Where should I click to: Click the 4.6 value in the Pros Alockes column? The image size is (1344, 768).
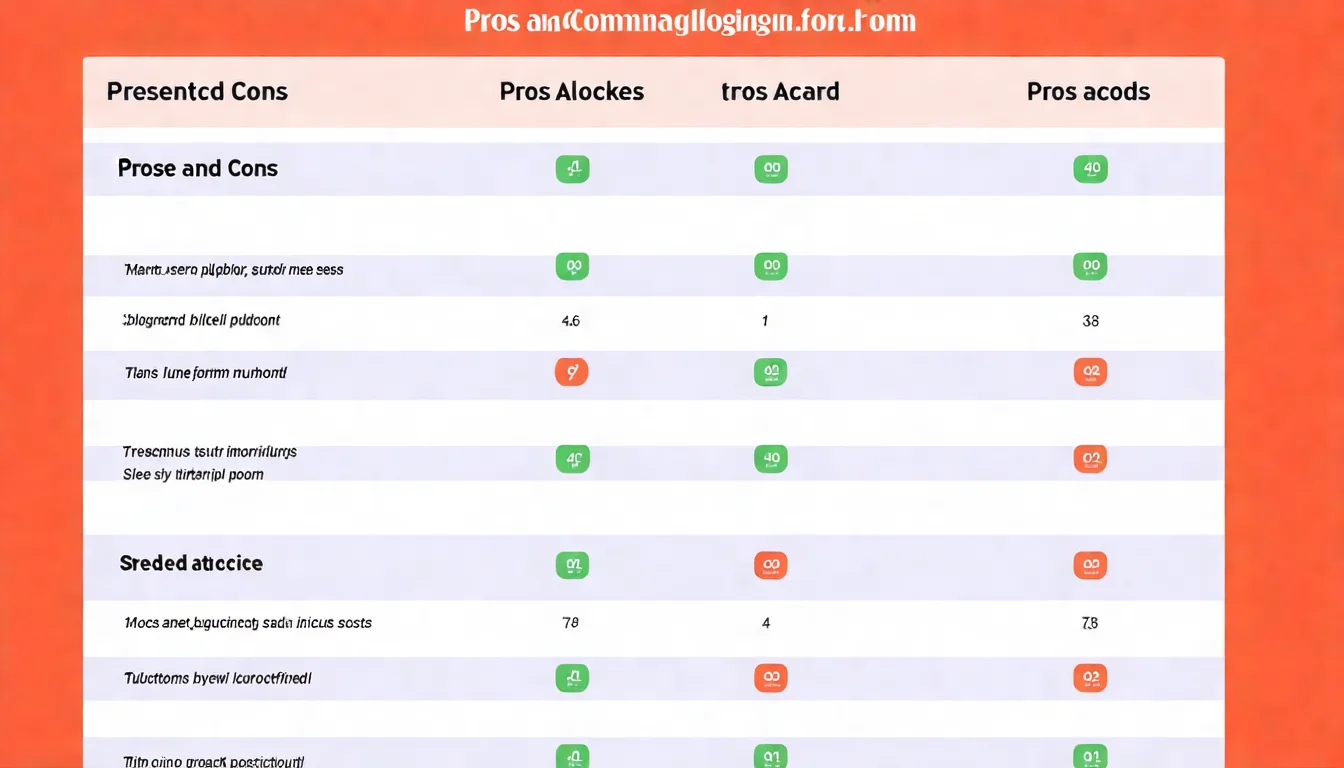click(571, 321)
